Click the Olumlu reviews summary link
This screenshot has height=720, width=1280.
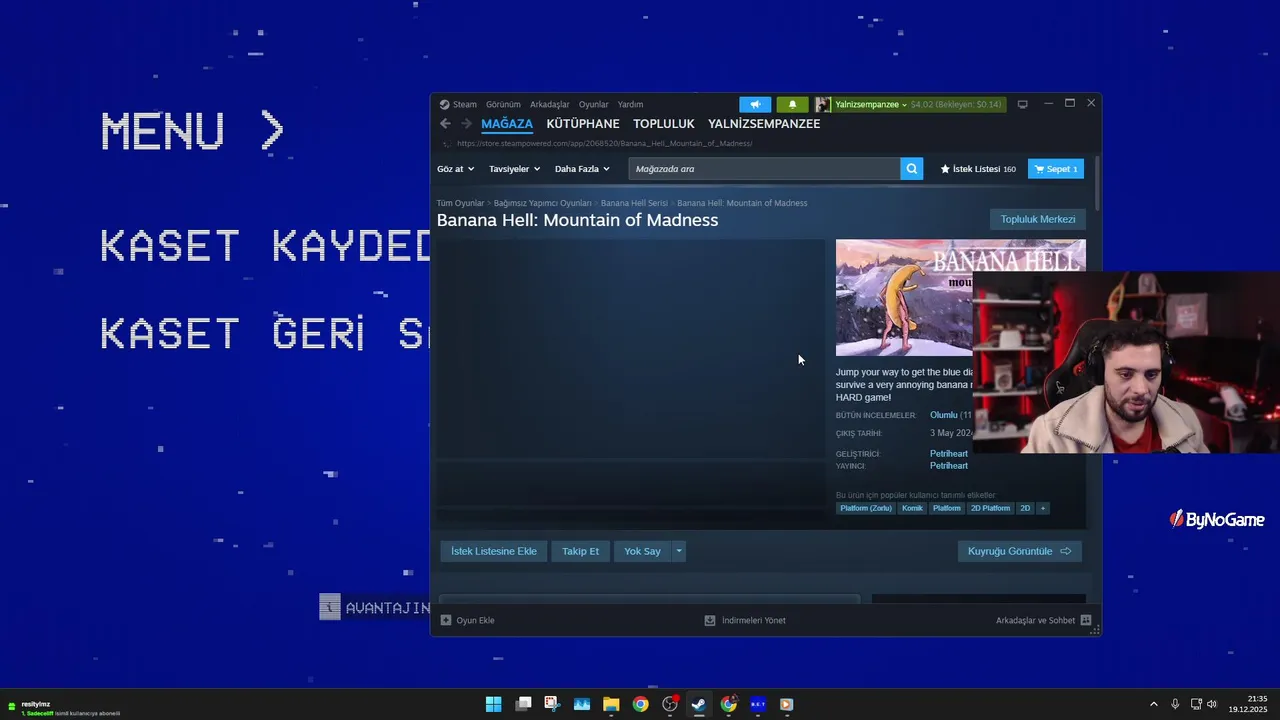pos(944,415)
